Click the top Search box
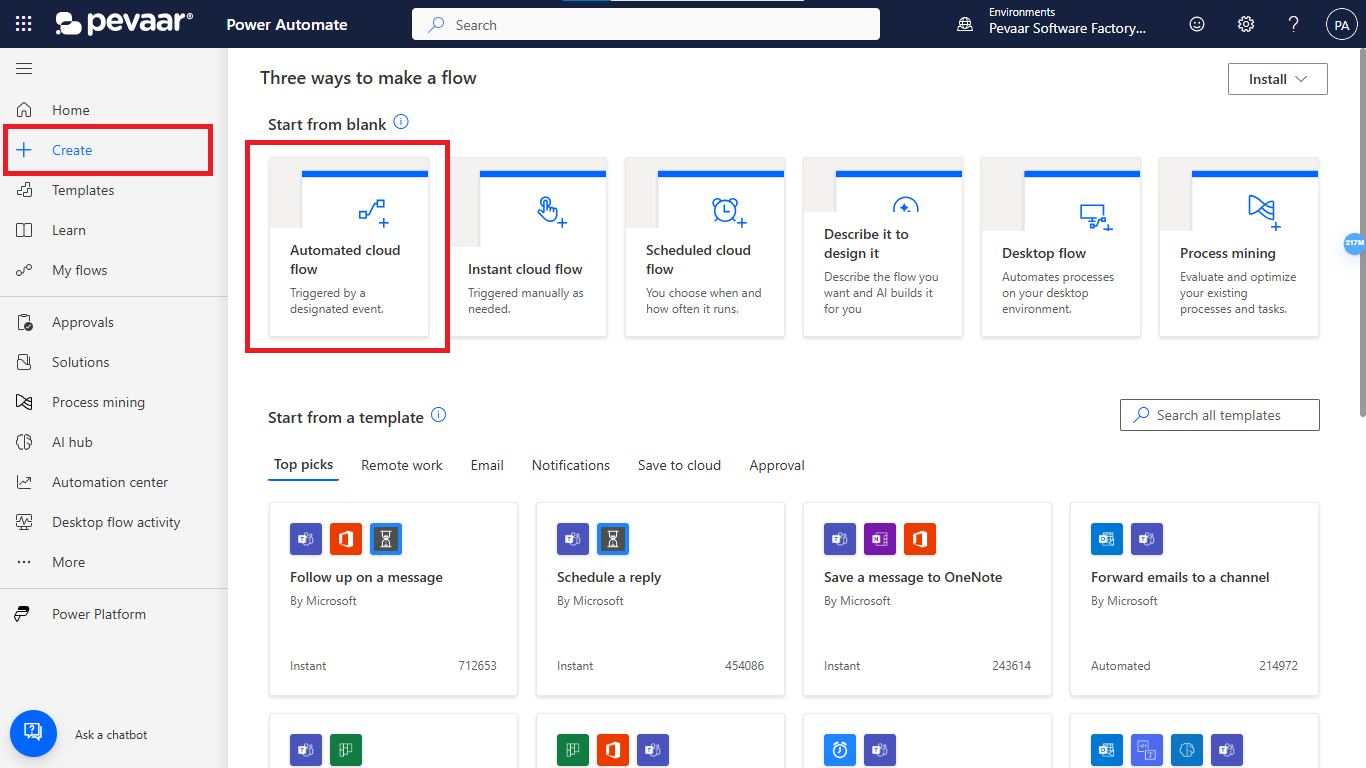Viewport: 1366px width, 768px height. 646,25
